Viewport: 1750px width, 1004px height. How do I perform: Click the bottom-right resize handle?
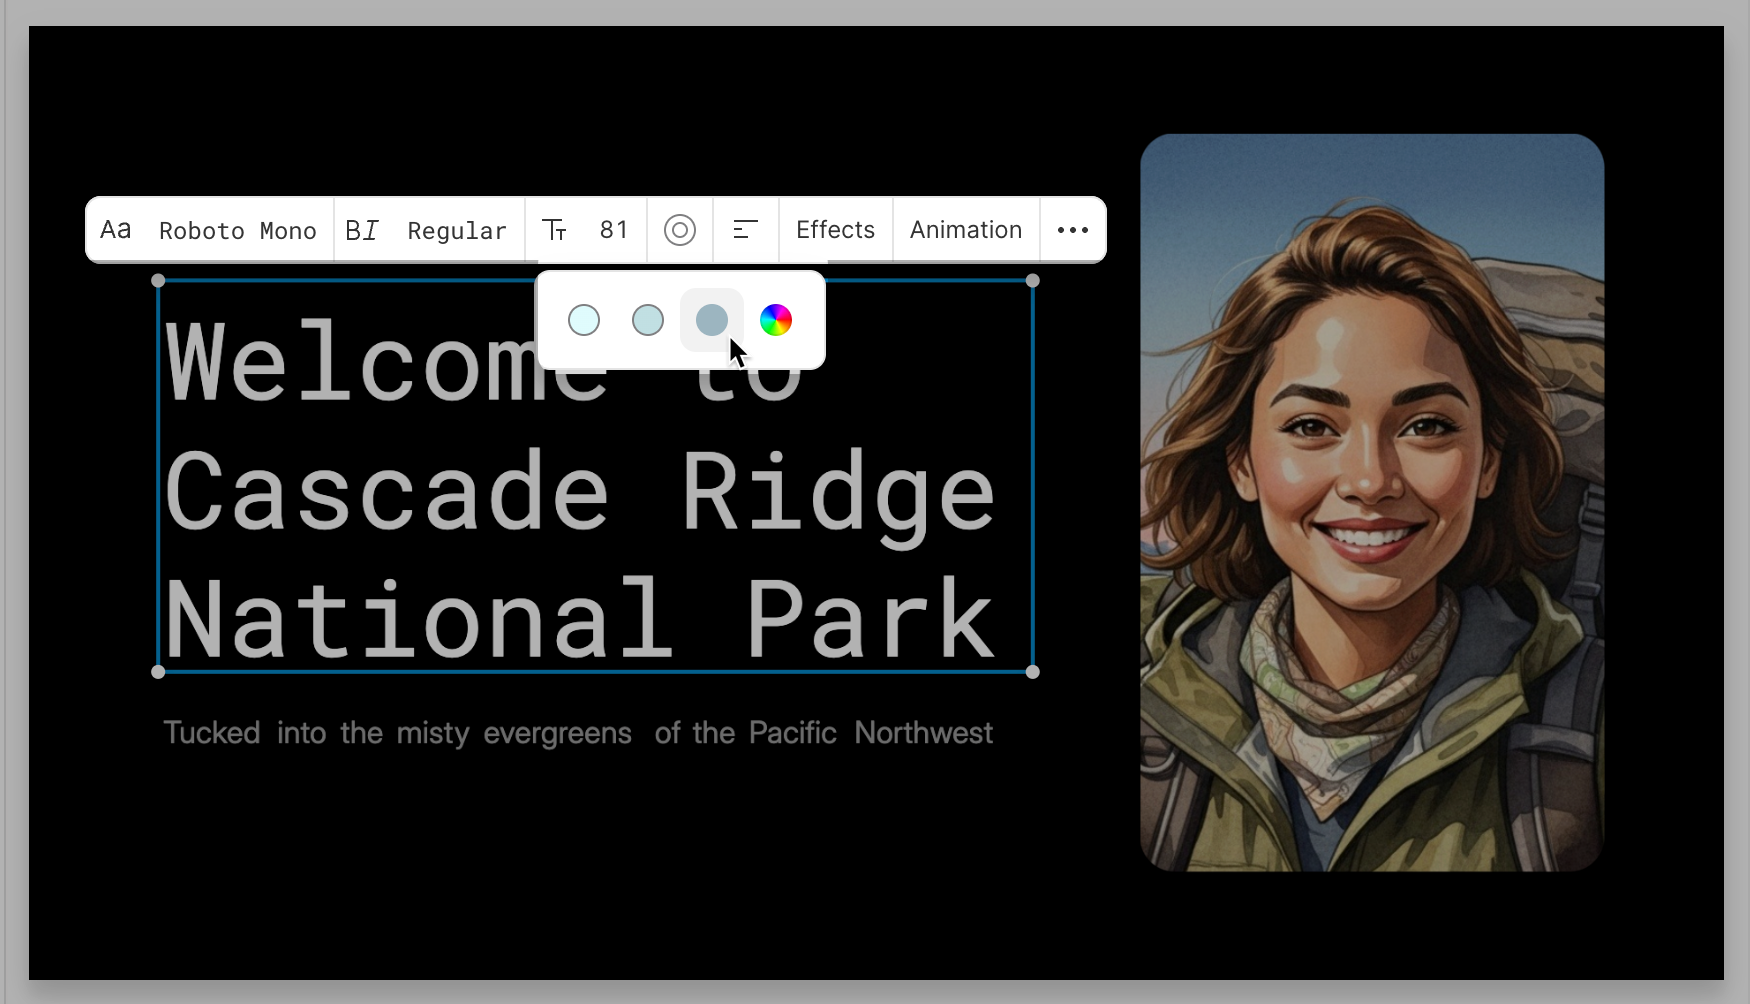(x=1032, y=673)
